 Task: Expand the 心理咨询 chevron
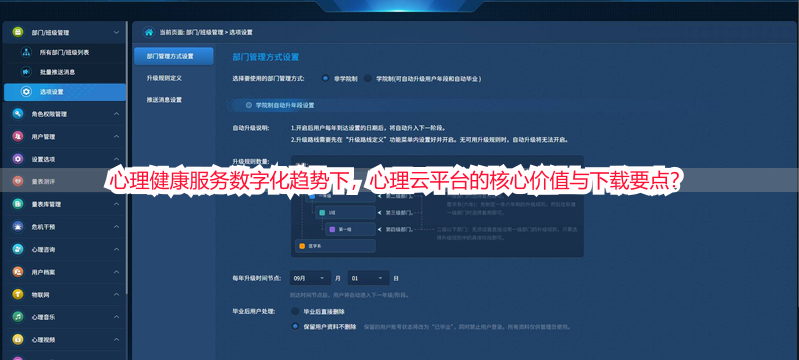pyautogui.click(x=116, y=249)
